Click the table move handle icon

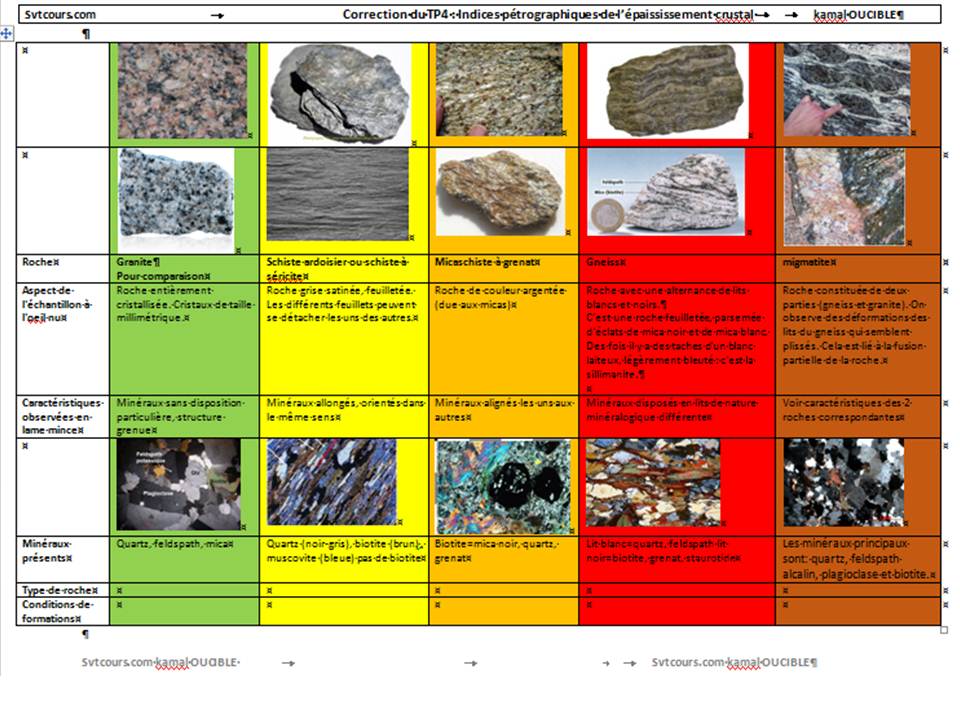(8, 33)
